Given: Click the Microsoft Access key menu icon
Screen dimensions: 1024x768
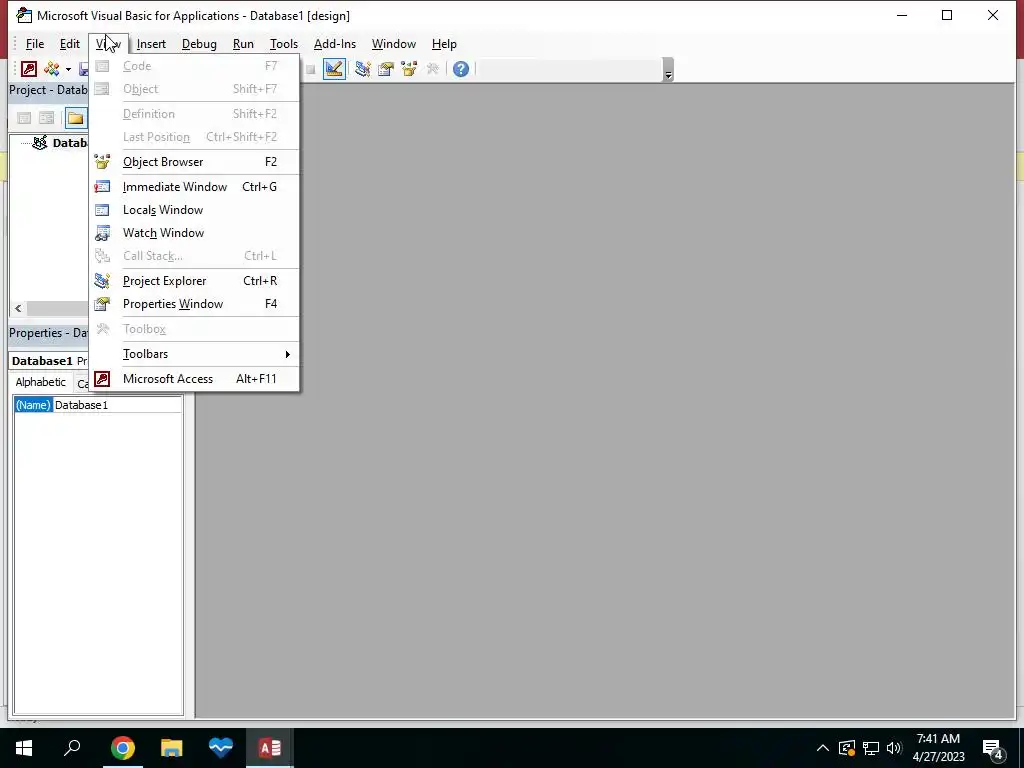Looking at the screenshot, I should [103, 379].
